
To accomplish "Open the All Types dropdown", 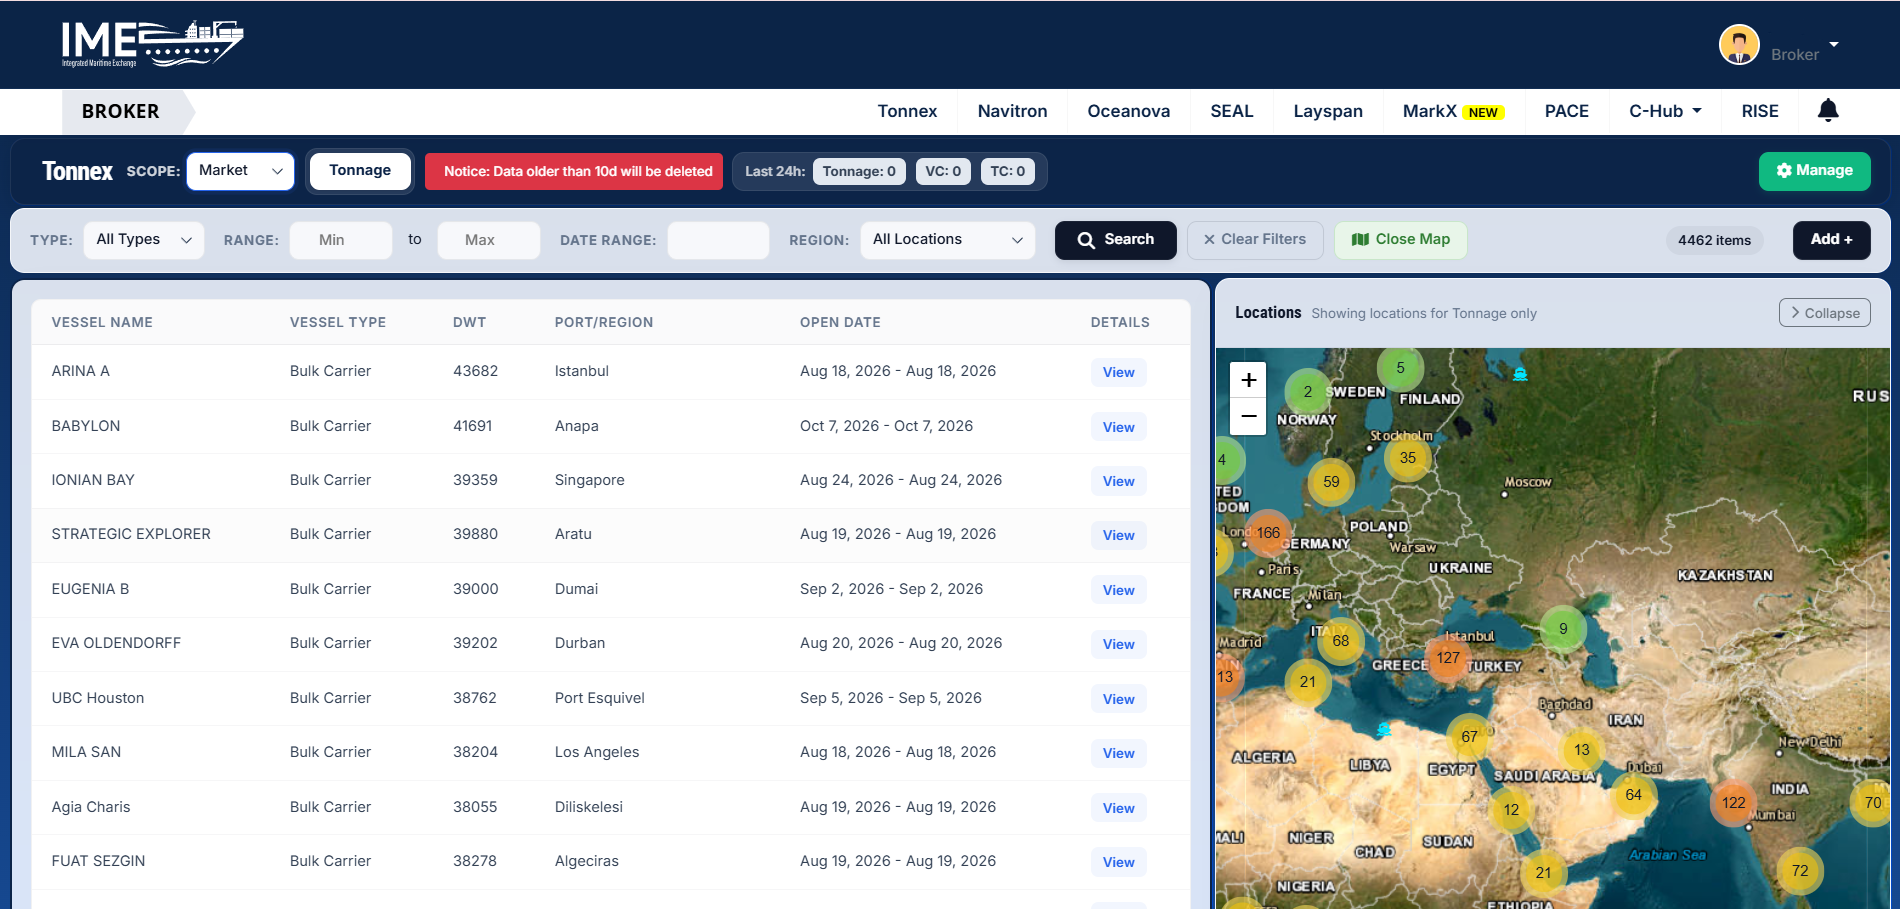I will (144, 240).
